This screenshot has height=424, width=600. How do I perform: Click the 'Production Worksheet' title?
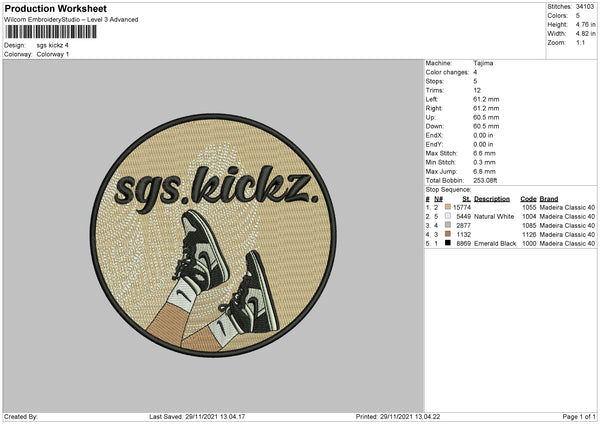(x=55, y=8)
